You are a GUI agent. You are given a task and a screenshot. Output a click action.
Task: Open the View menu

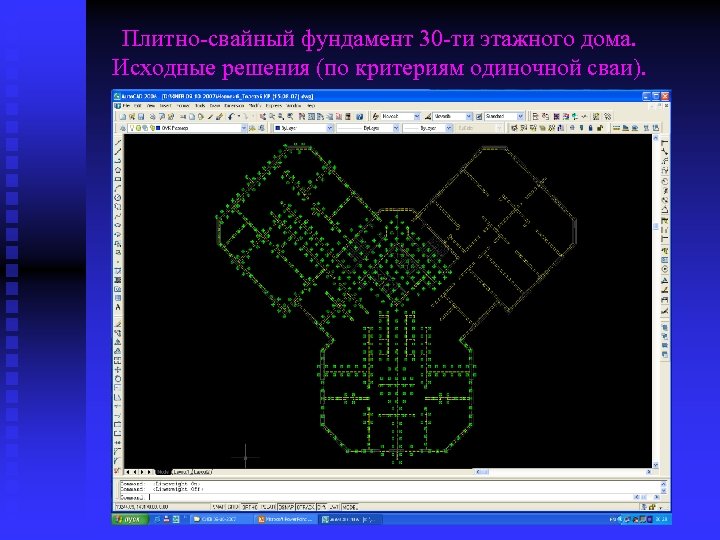tap(151, 106)
